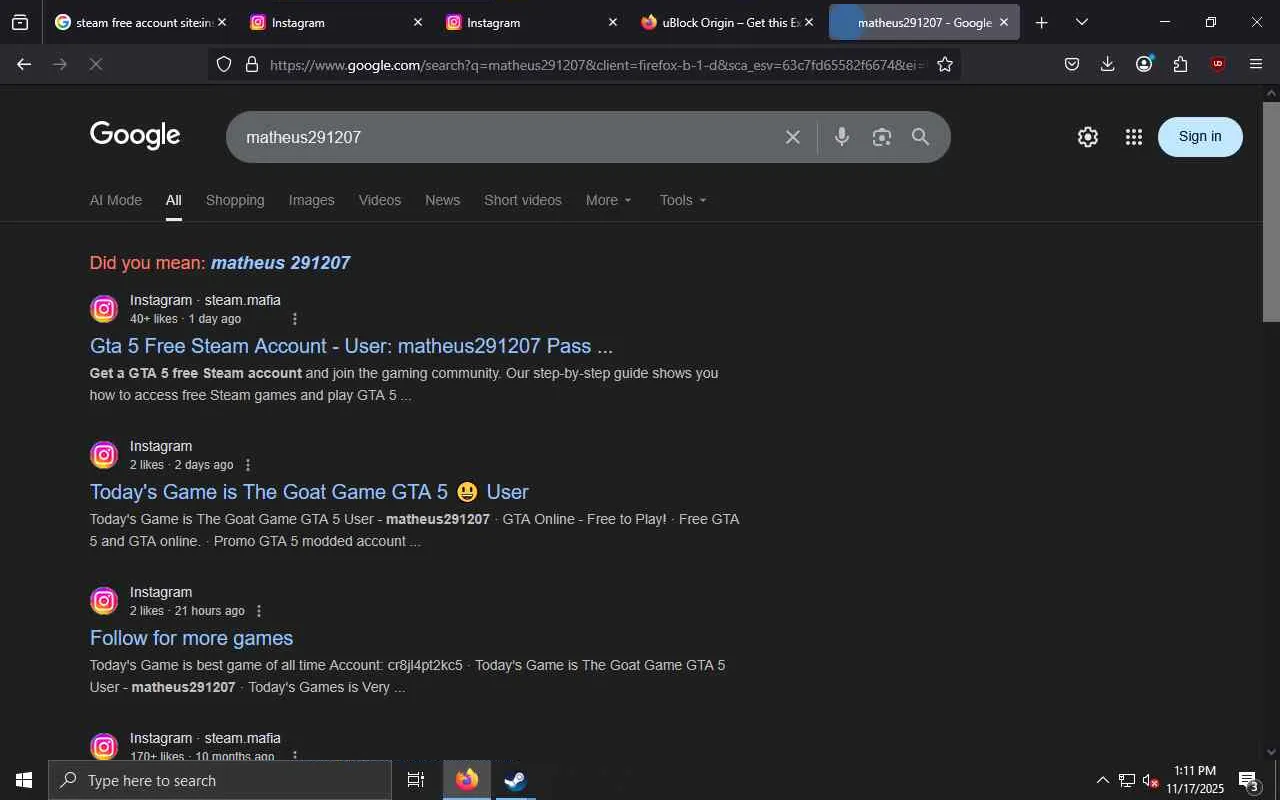
Task: Open tracking protection shield icon
Action: pyautogui.click(x=224, y=64)
